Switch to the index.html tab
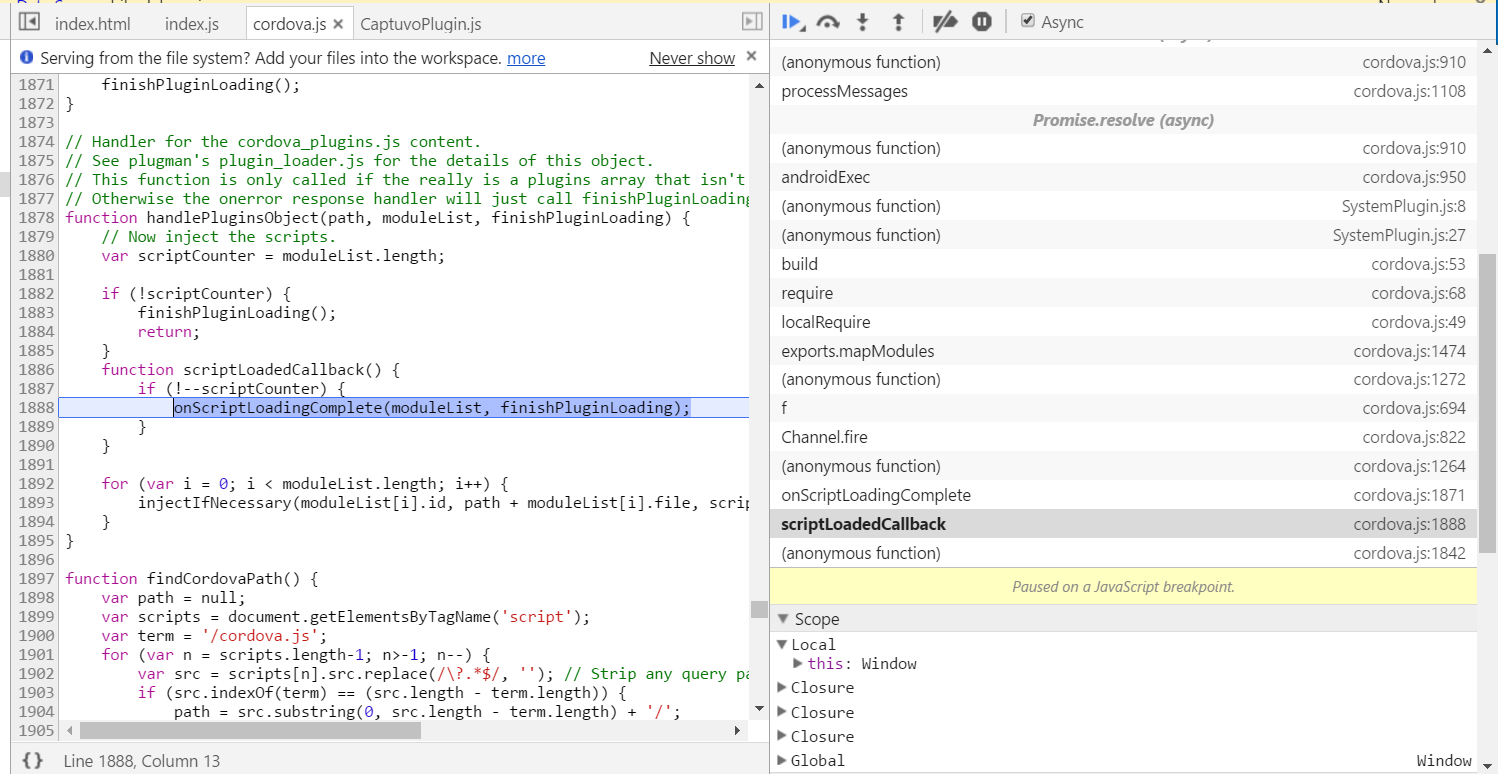The width and height of the screenshot is (1498, 774). point(93,23)
